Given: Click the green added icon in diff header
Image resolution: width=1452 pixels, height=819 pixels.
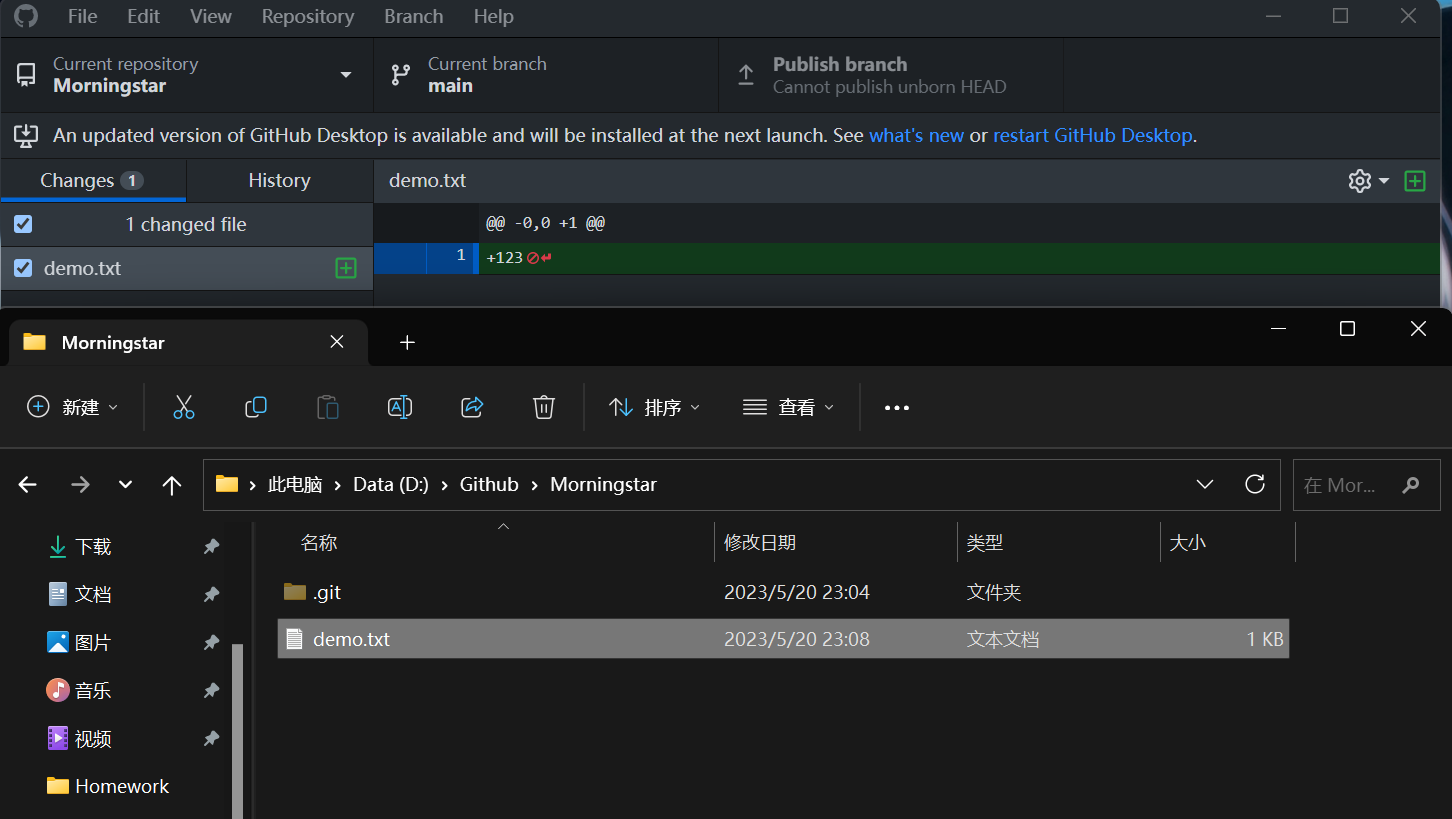Looking at the screenshot, I should (x=1415, y=181).
